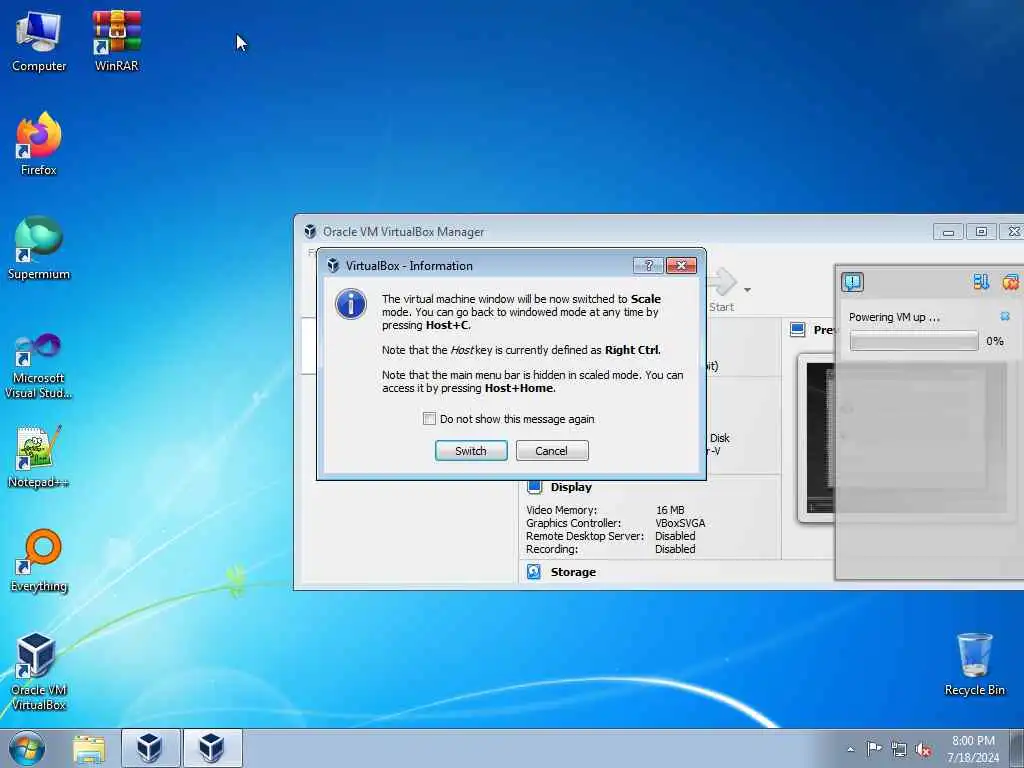Open the Windows Start menu orb
The height and width of the screenshot is (768, 1024).
click(27, 748)
